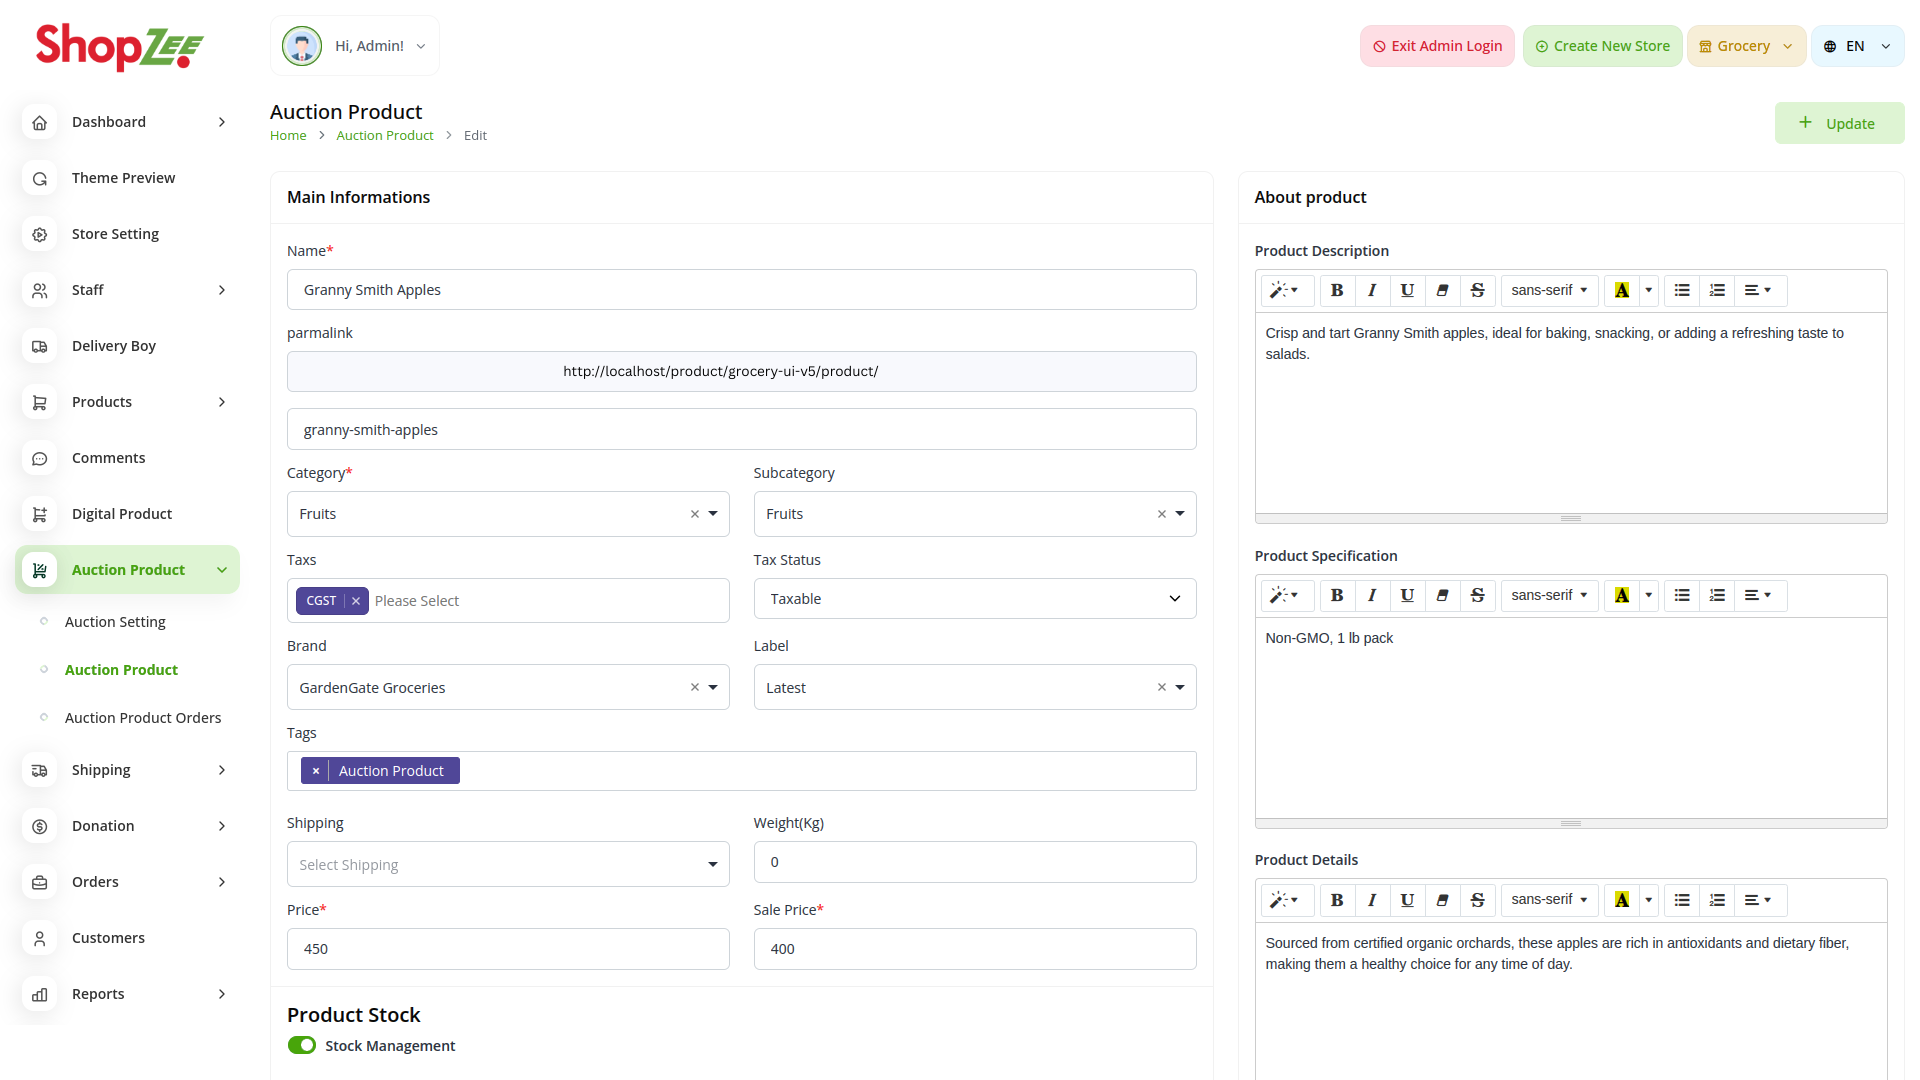Screen dimensions: 1920x1080
Task: Open Auction Setting in sidebar
Action: click(x=115, y=622)
